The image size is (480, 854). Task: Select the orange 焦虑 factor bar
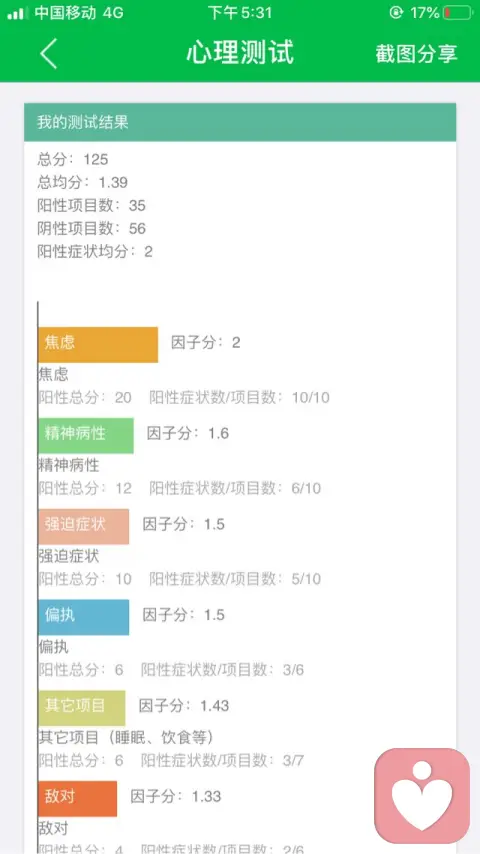point(98,345)
